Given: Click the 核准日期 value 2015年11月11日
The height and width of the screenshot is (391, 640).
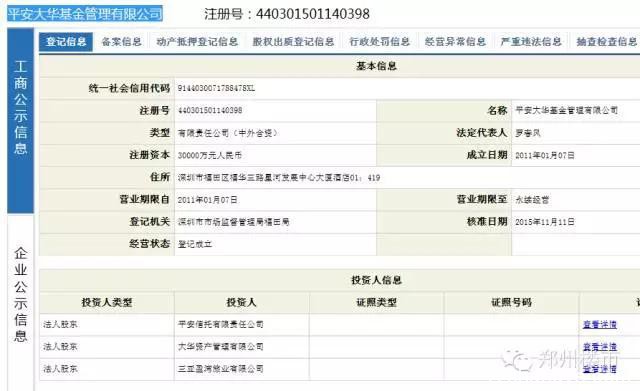Looking at the screenshot, I should pyautogui.click(x=545, y=222).
